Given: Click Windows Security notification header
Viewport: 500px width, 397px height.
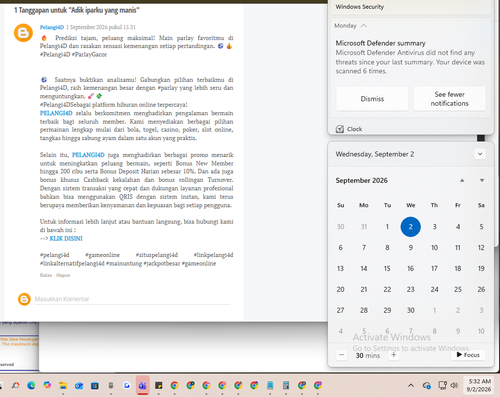Looking at the screenshot, I should [x=360, y=7].
